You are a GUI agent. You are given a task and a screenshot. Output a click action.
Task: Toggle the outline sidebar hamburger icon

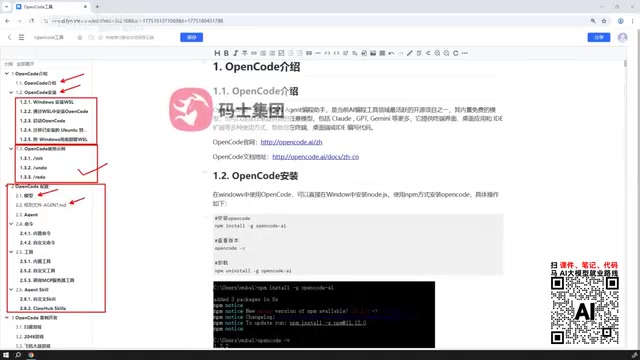click(21, 37)
